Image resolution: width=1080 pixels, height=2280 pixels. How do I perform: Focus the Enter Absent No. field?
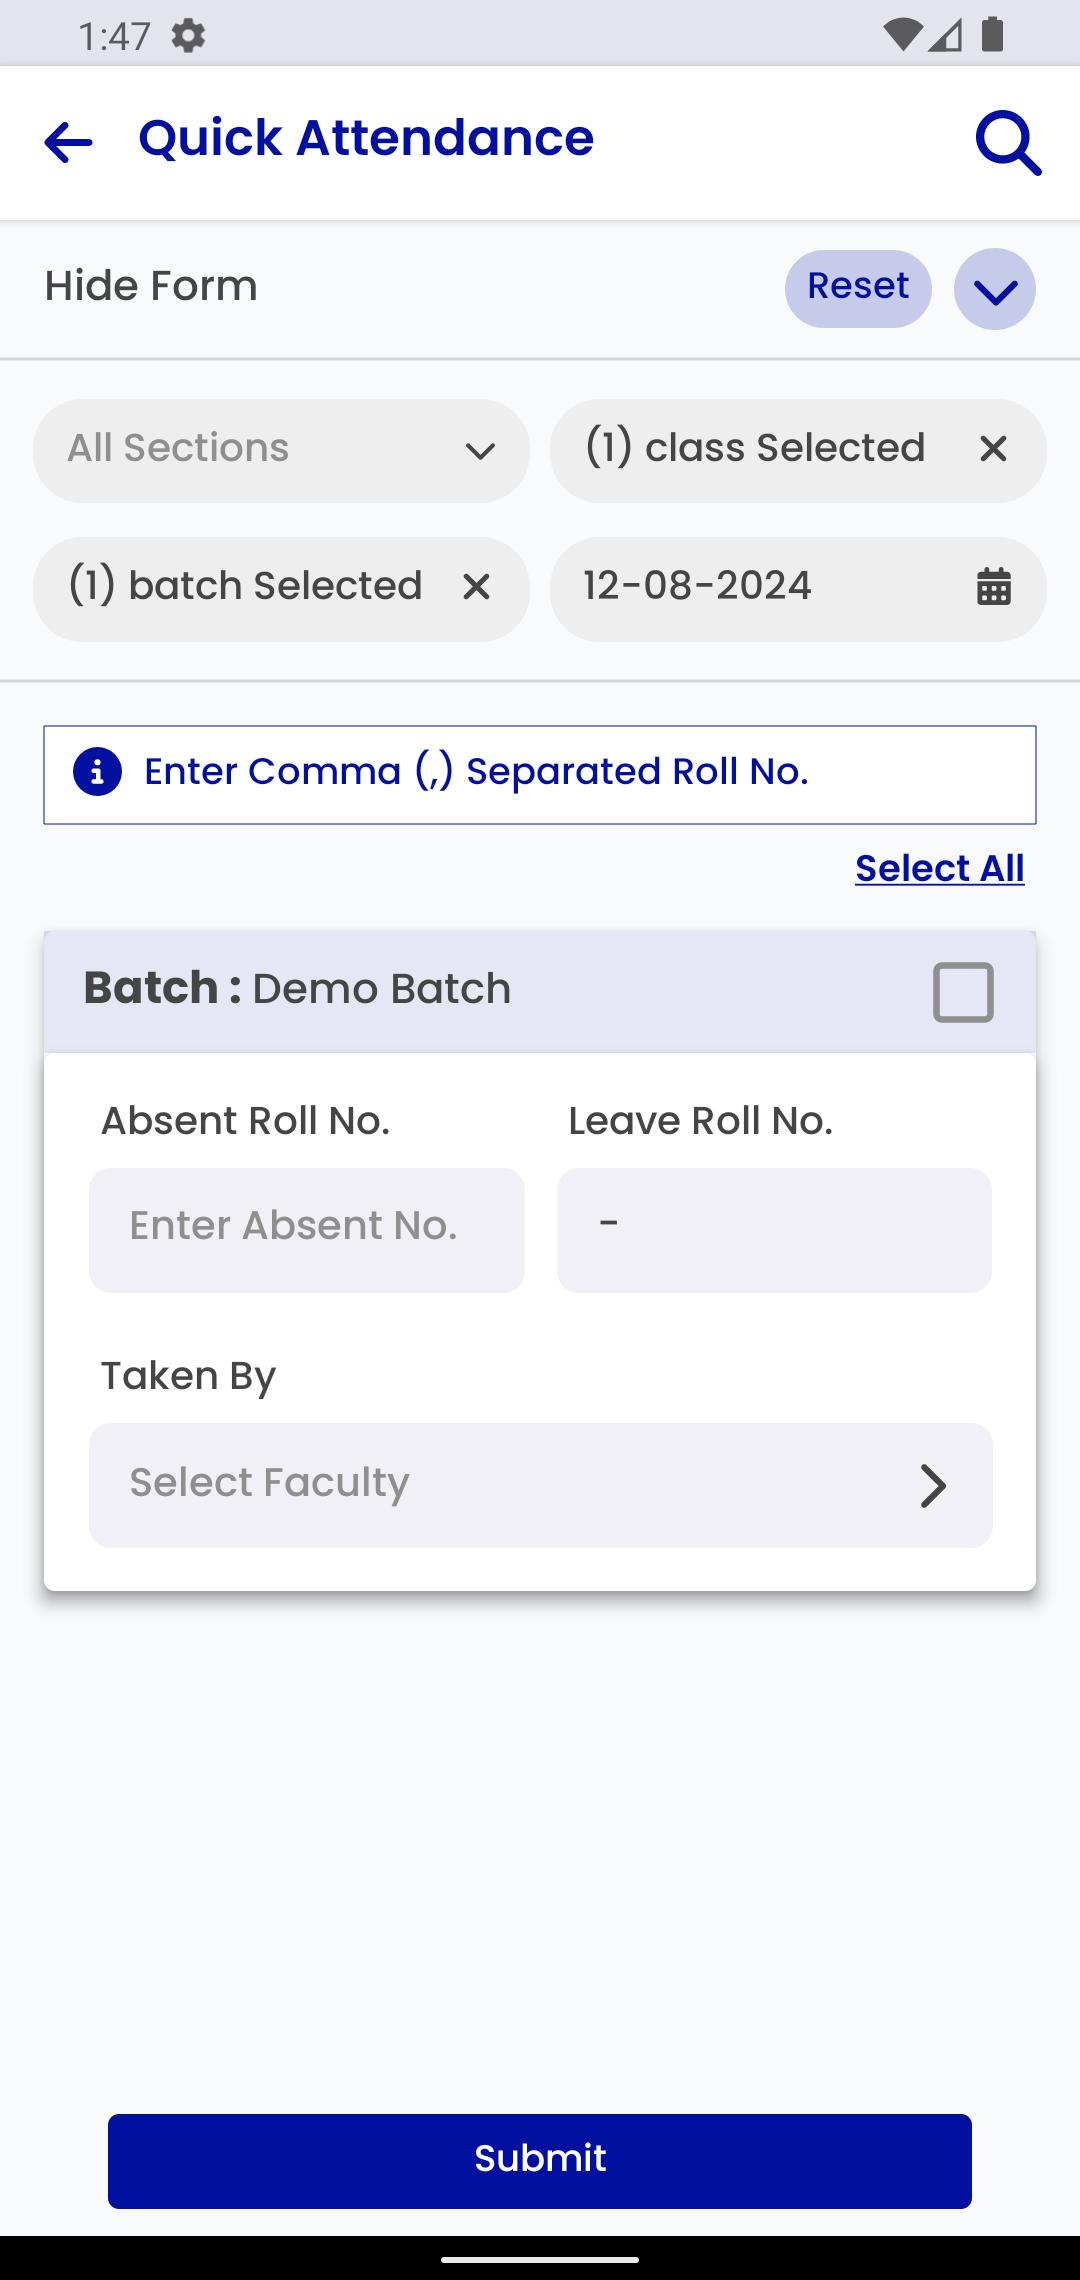tap(307, 1230)
